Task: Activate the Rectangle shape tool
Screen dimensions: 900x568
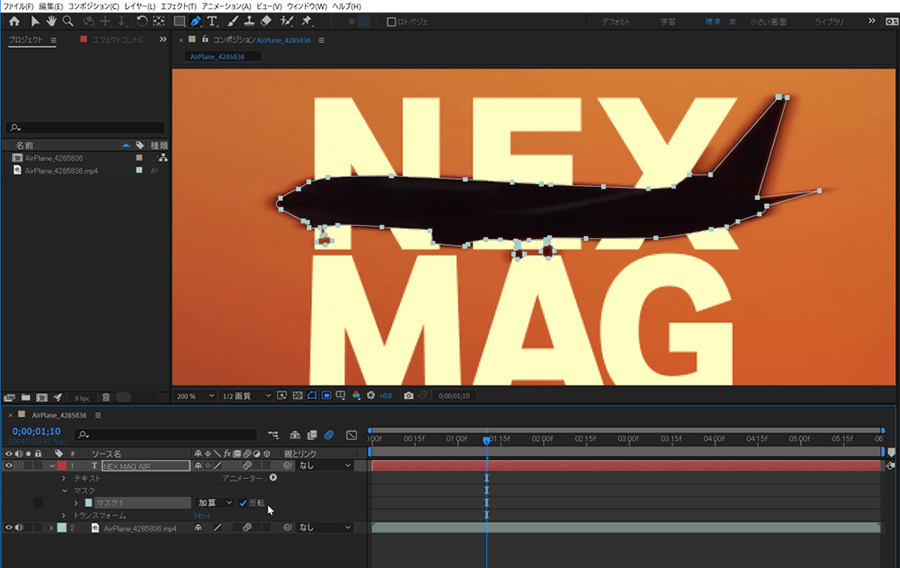Action: [x=178, y=21]
